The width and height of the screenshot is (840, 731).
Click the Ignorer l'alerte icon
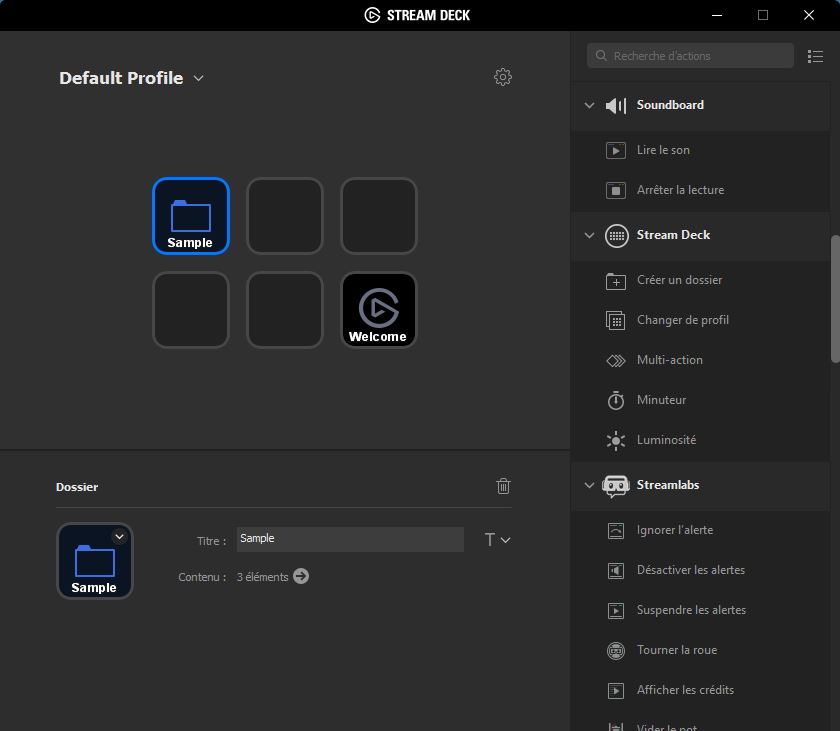point(616,530)
